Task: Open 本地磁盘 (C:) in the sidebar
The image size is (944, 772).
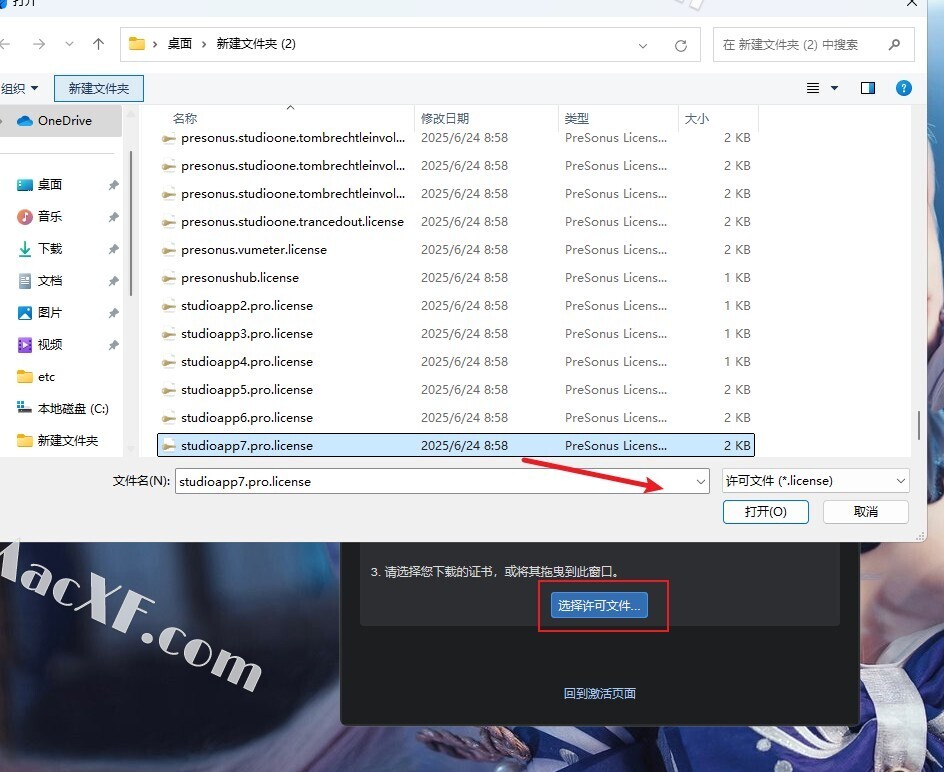Action: 62,408
